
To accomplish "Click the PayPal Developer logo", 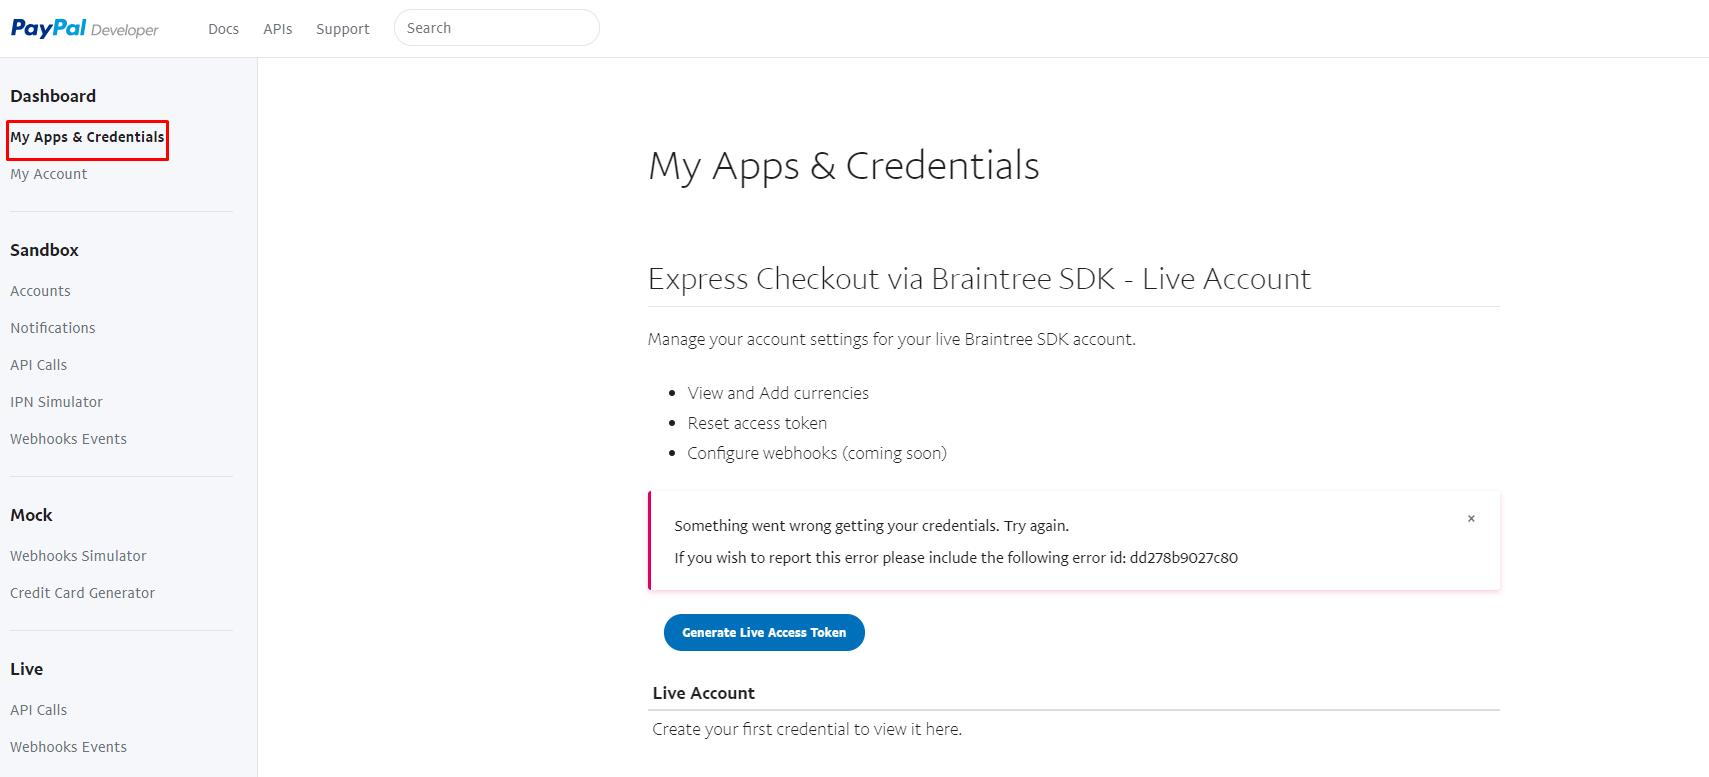I will [84, 28].
